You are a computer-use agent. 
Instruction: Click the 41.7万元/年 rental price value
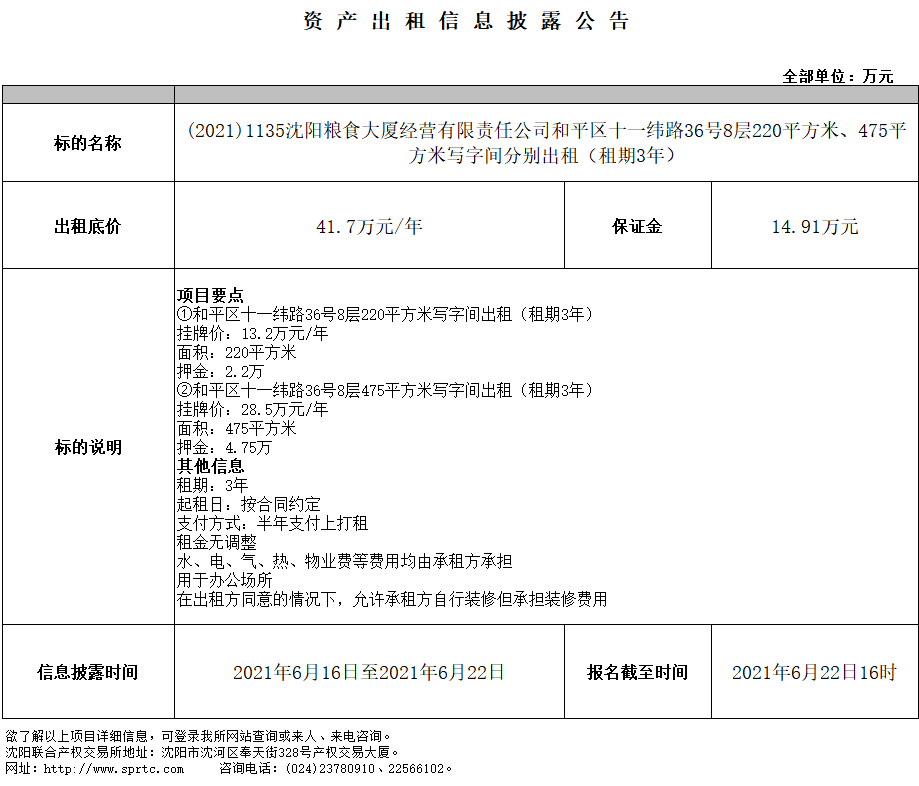pyautogui.click(x=369, y=227)
